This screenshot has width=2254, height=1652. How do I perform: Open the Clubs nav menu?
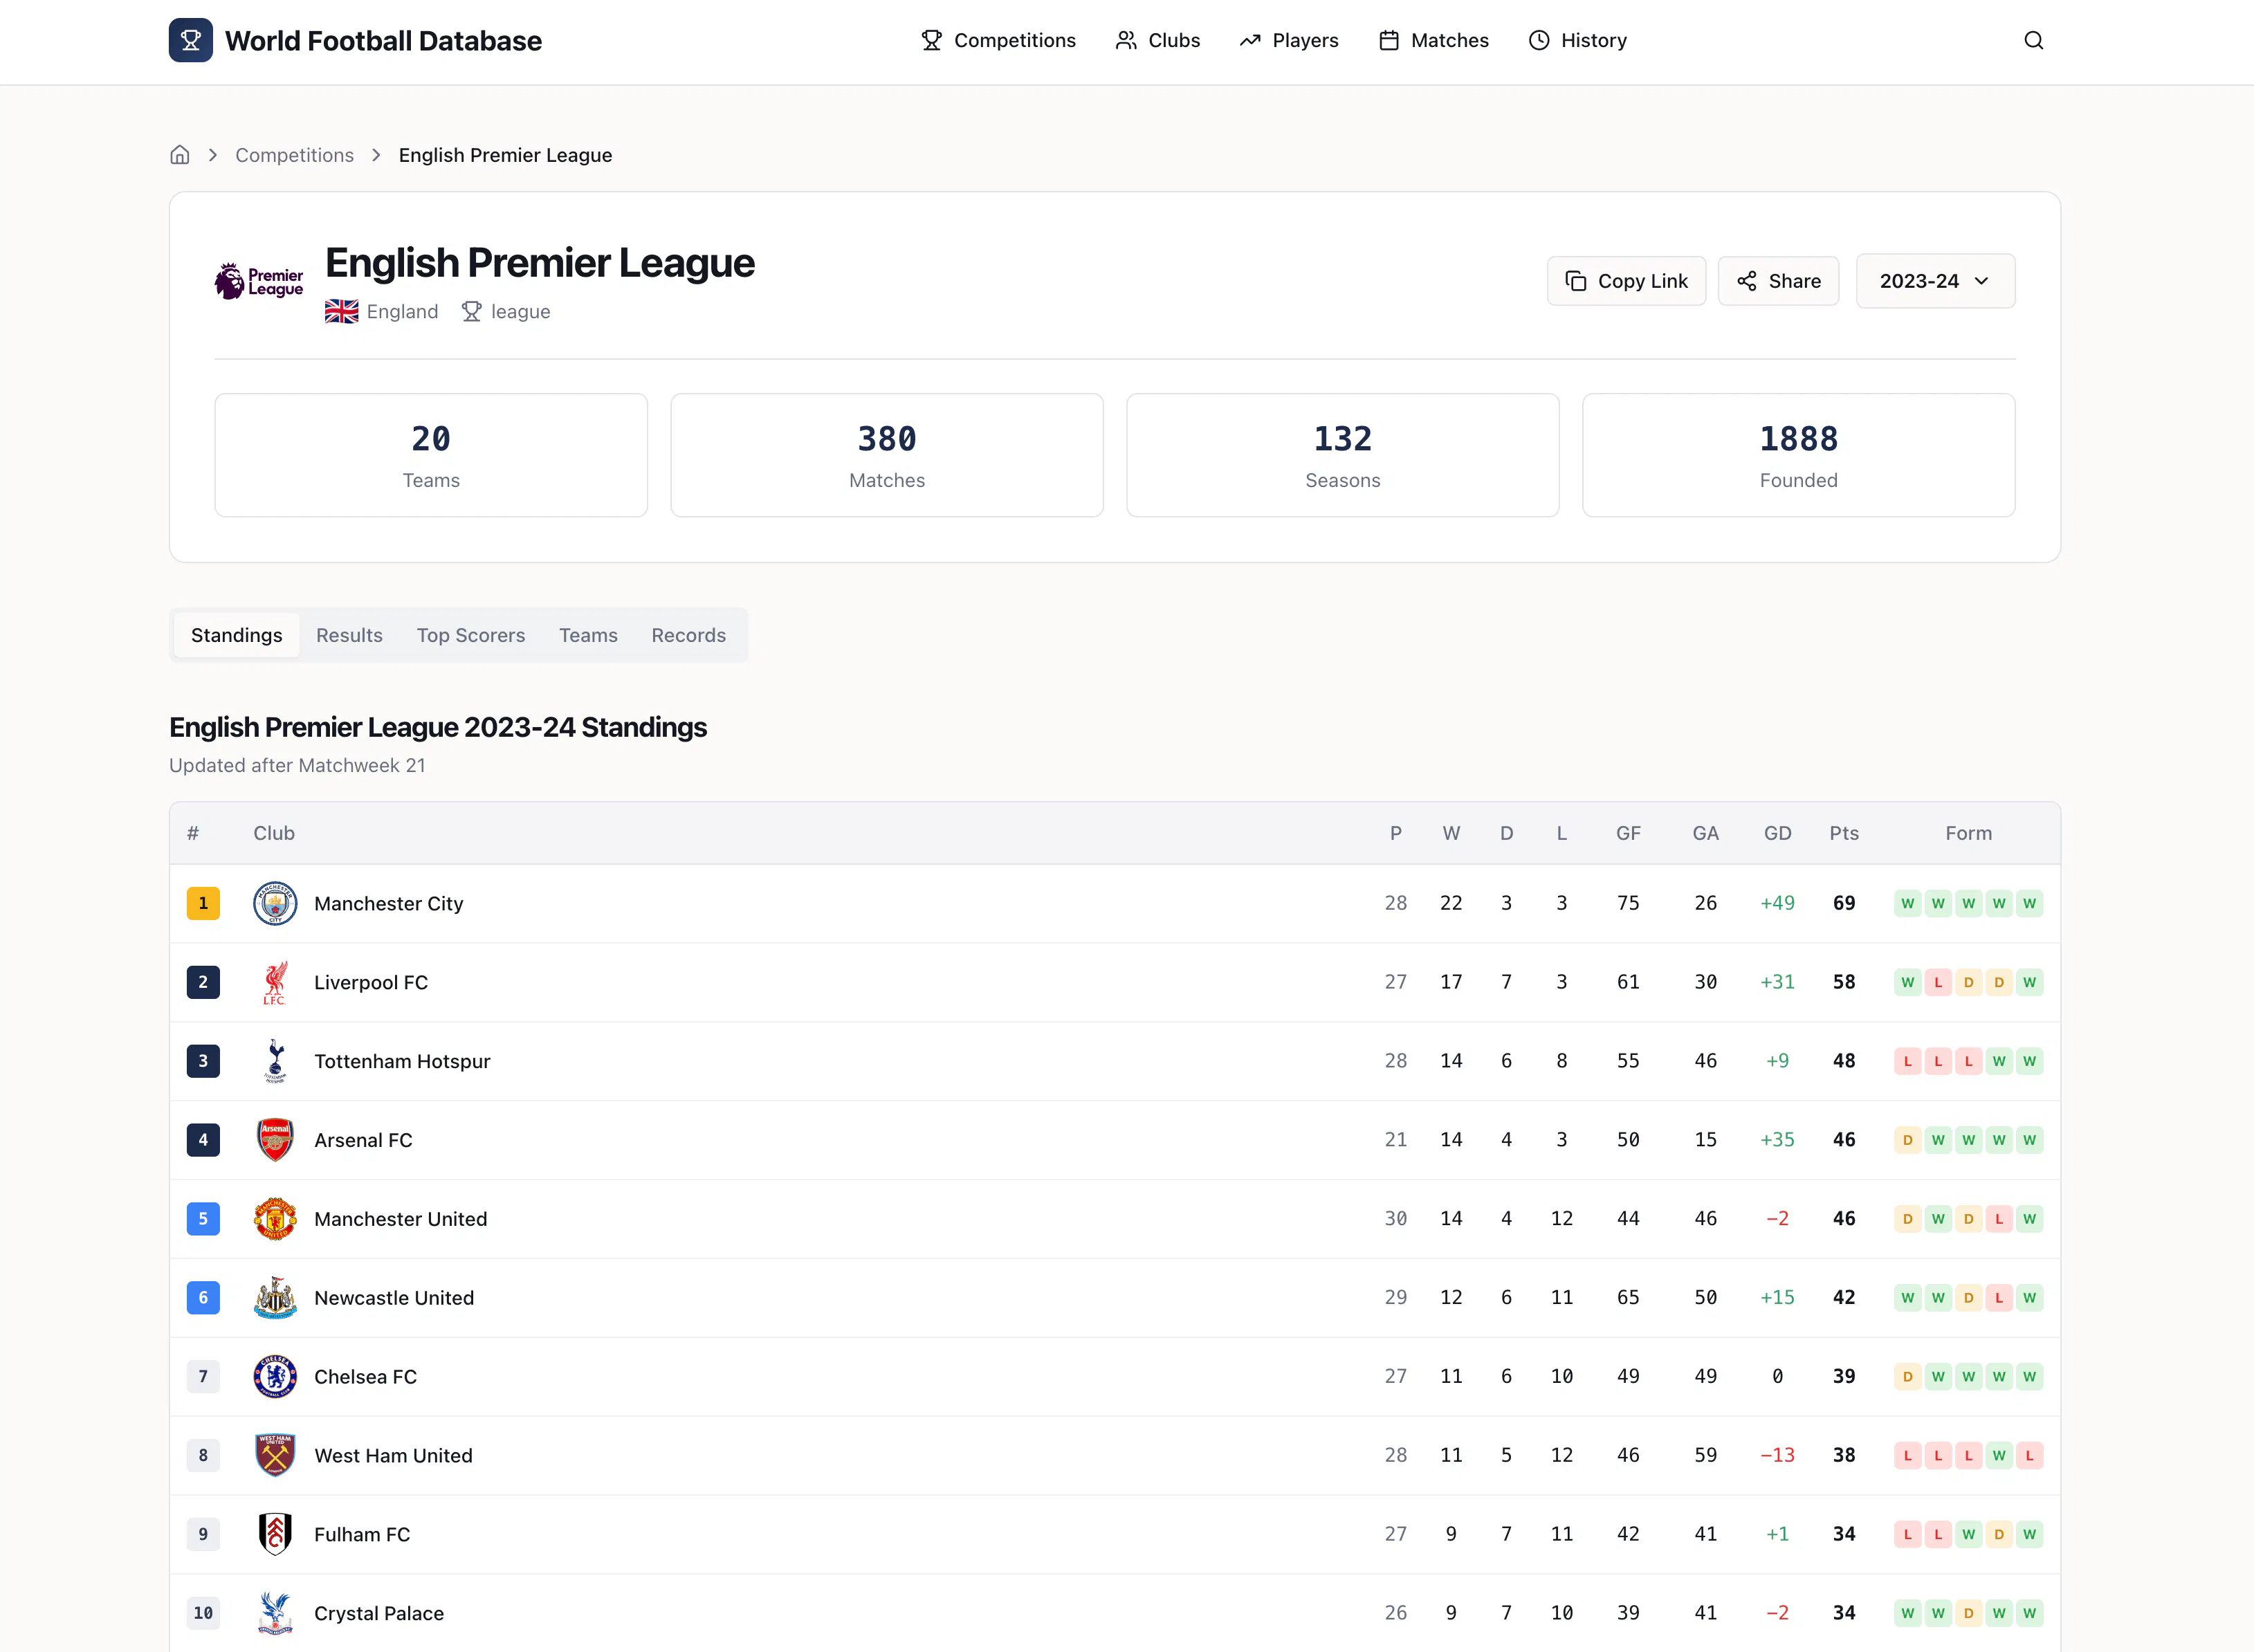click(1158, 40)
